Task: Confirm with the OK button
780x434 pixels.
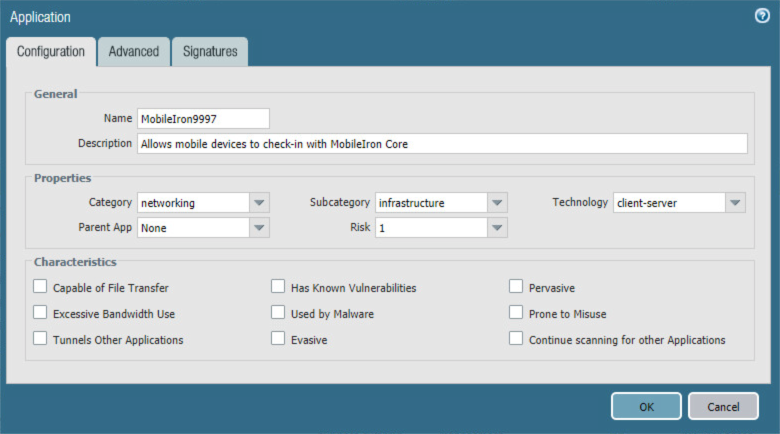Action: tap(646, 406)
